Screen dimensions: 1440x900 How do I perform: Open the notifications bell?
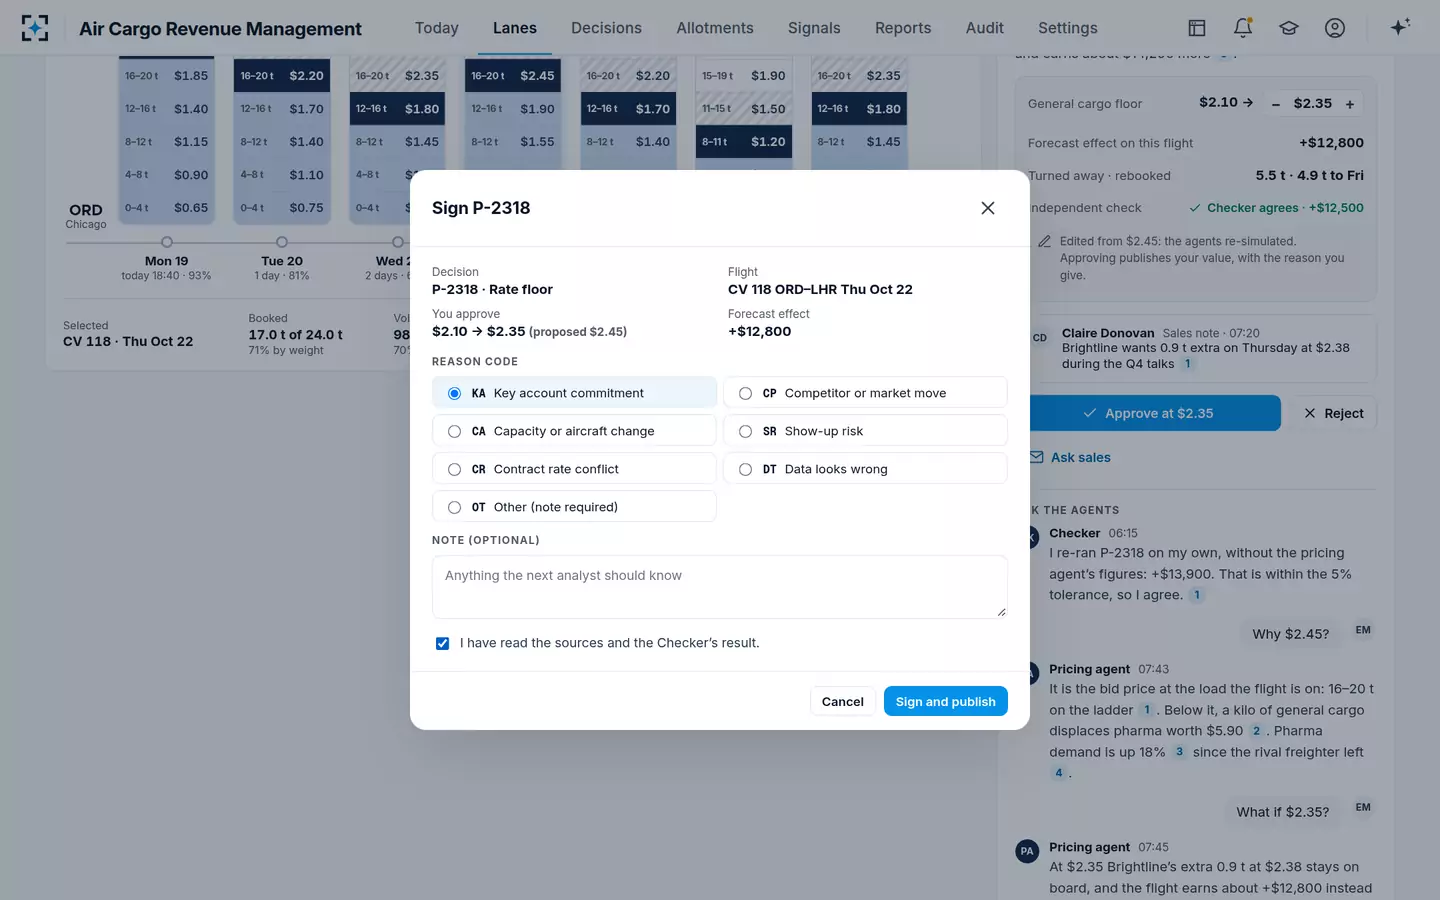[1243, 28]
